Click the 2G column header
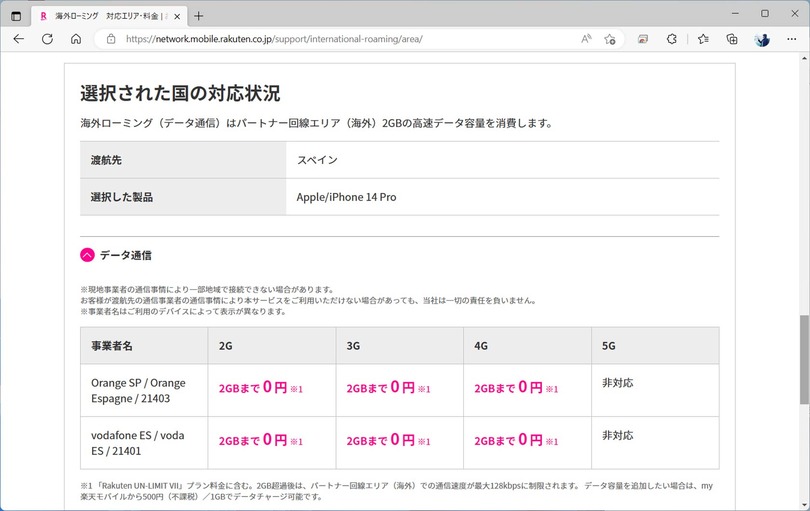 [x=272, y=346]
